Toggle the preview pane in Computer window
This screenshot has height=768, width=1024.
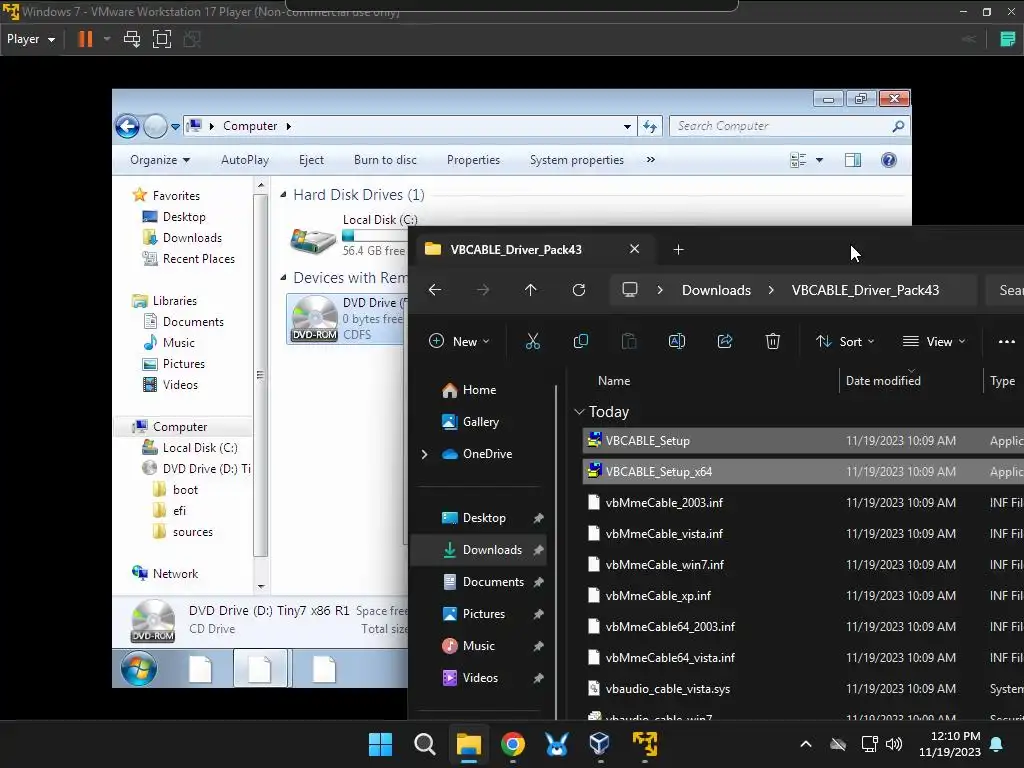pyautogui.click(x=853, y=160)
